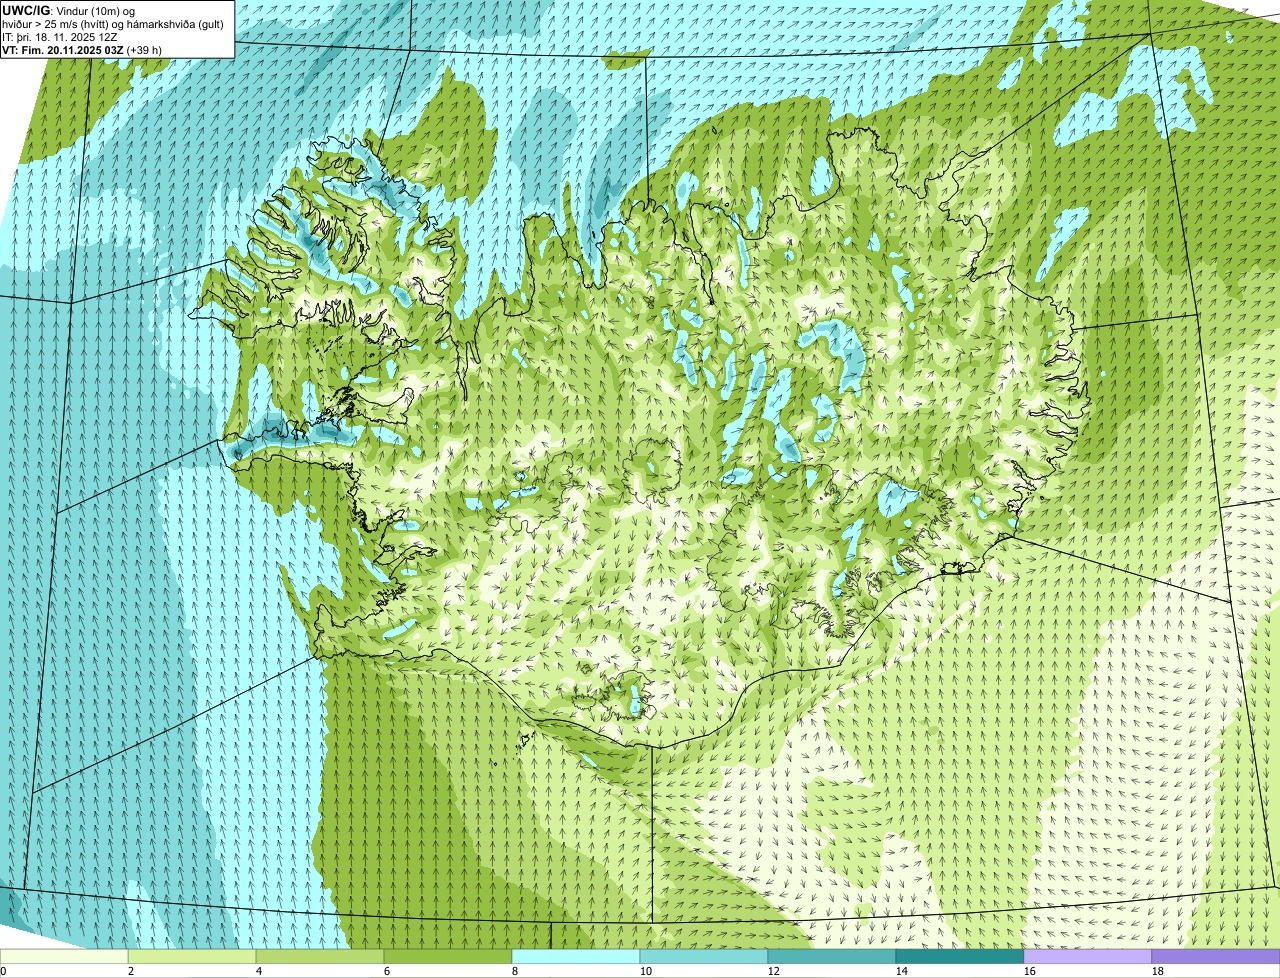Screen dimensions: 1280x978
Task: Select the legend swatch between 2 and 4
Action: pos(192,957)
